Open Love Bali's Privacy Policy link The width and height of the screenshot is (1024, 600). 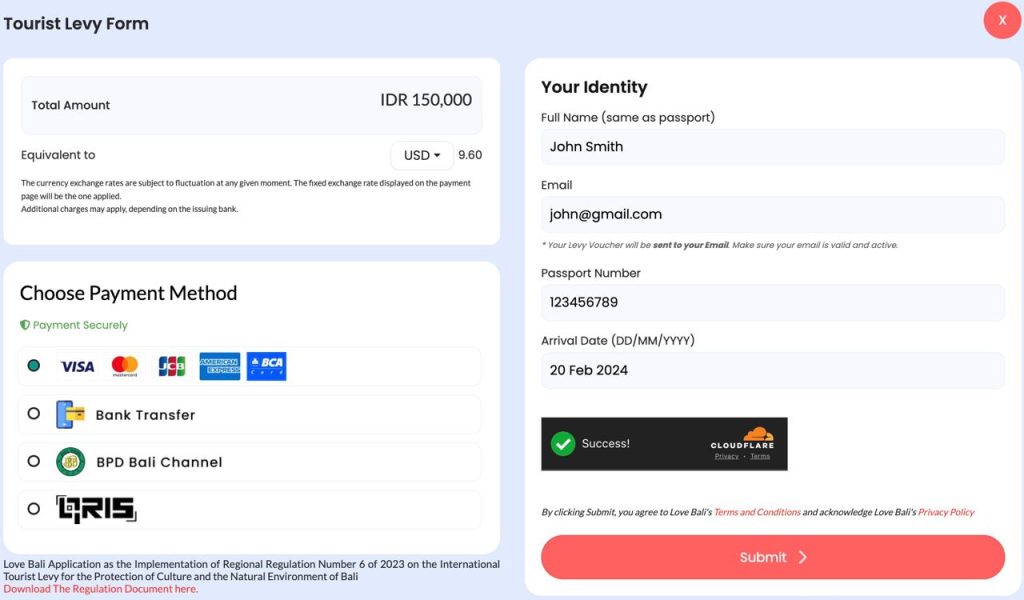pos(946,512)
